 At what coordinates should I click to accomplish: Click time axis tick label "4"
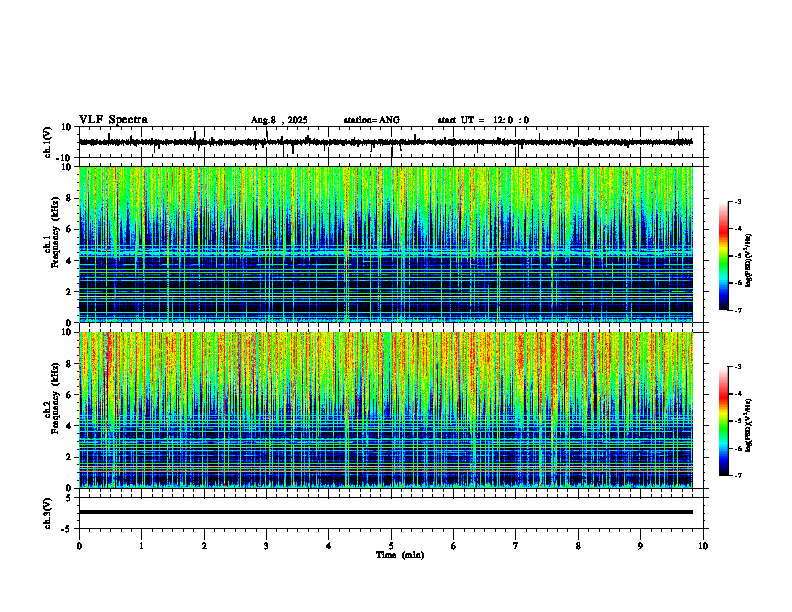[329, 546]
